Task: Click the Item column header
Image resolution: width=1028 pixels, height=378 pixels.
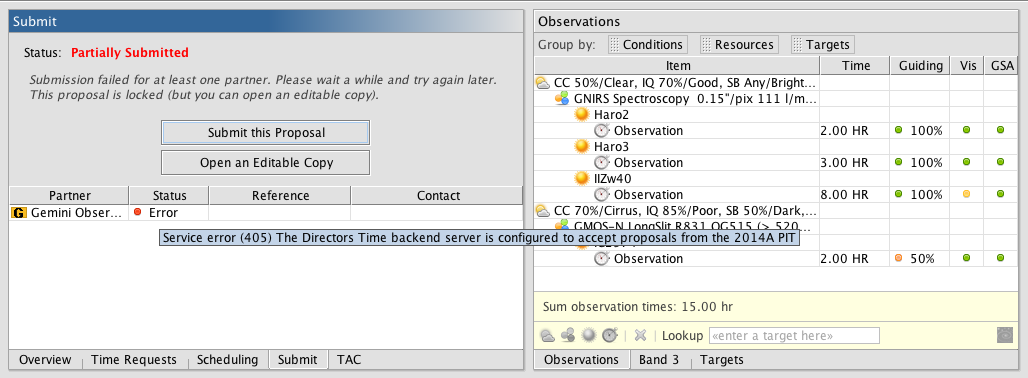Action: tap(677, 66)
